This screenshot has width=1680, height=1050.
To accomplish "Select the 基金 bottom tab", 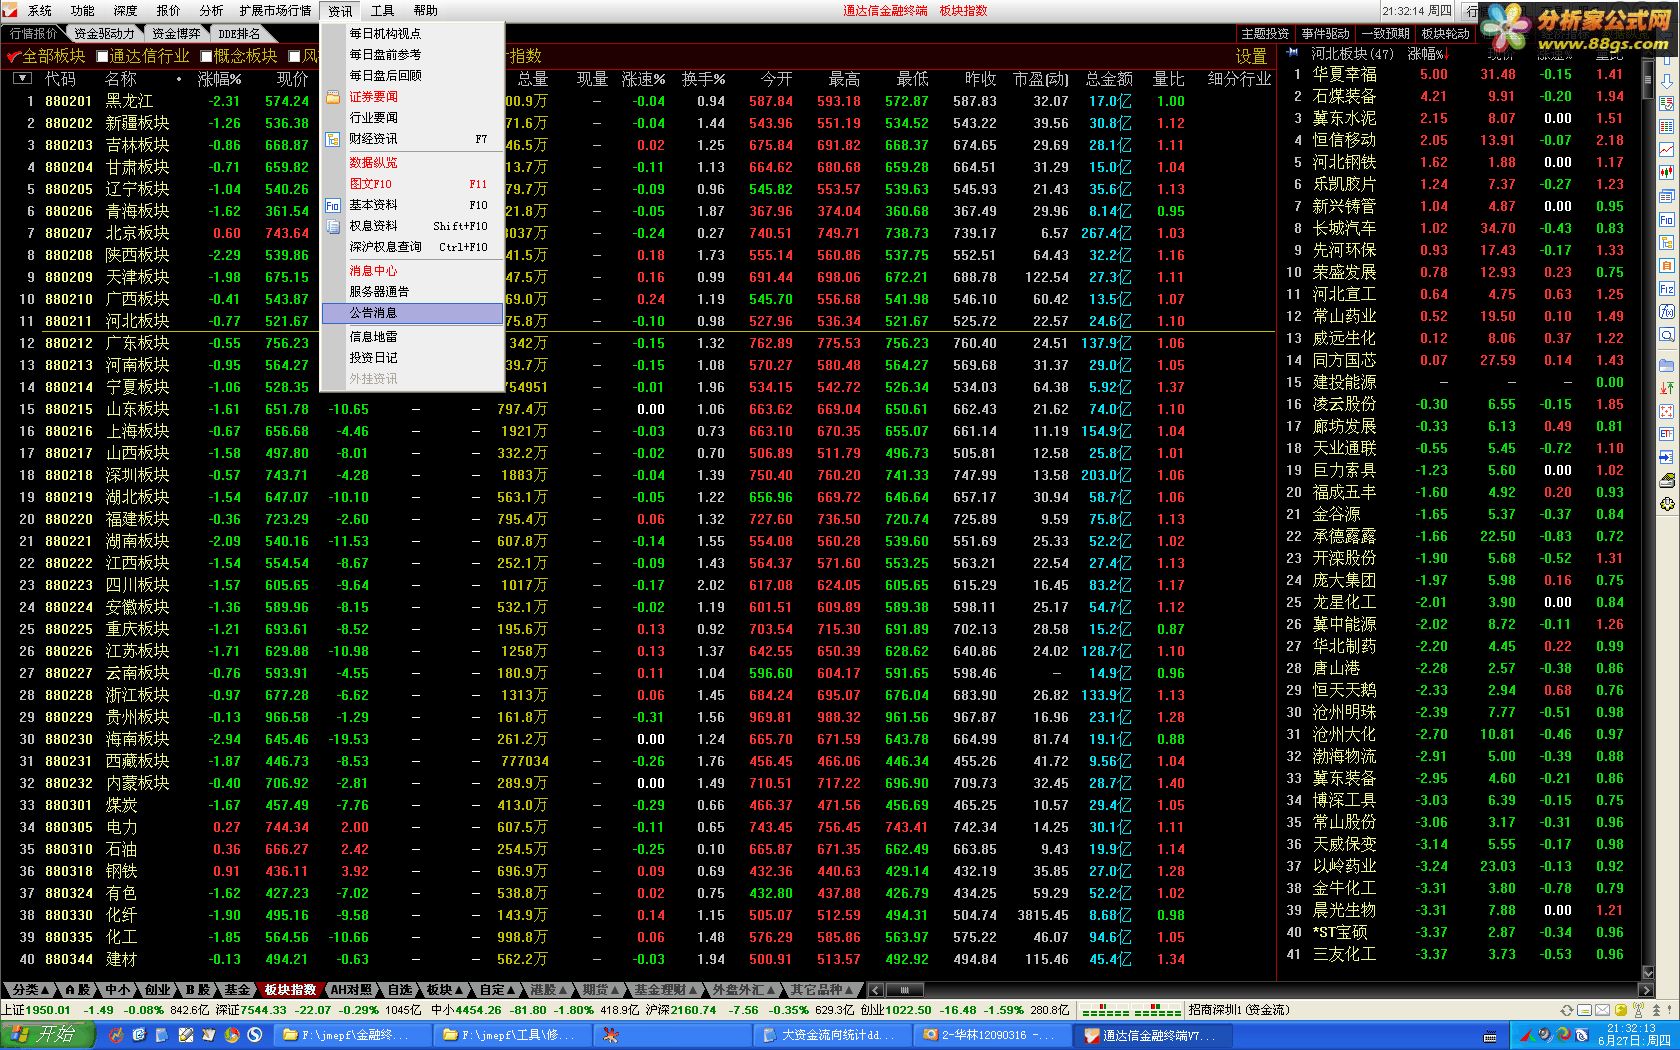I will click(237, 989).
